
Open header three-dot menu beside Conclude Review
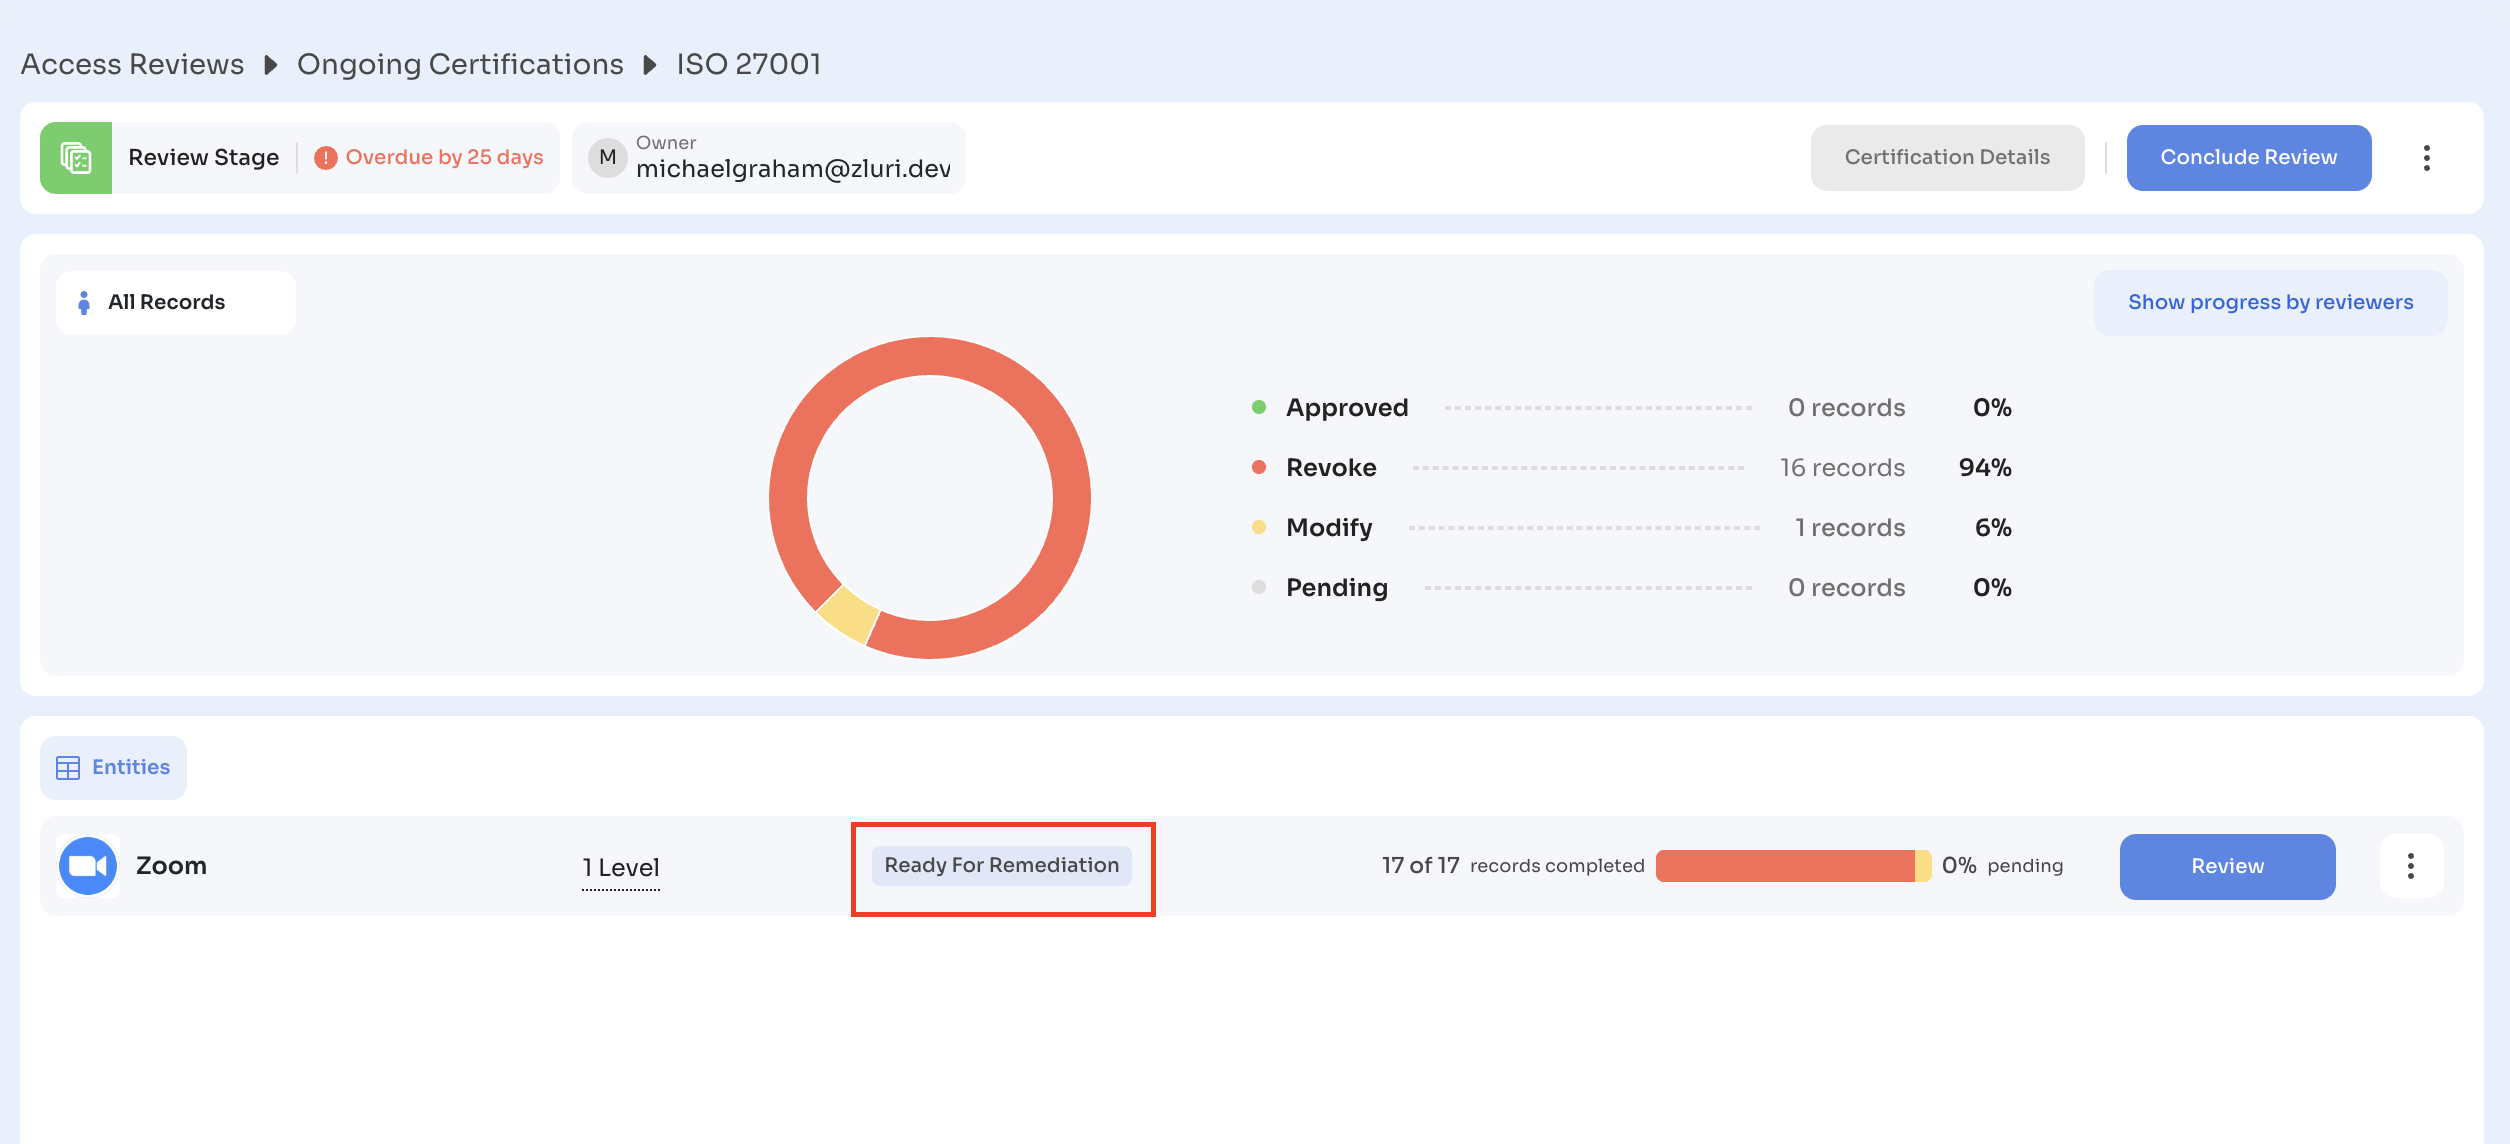point(2427,158)
